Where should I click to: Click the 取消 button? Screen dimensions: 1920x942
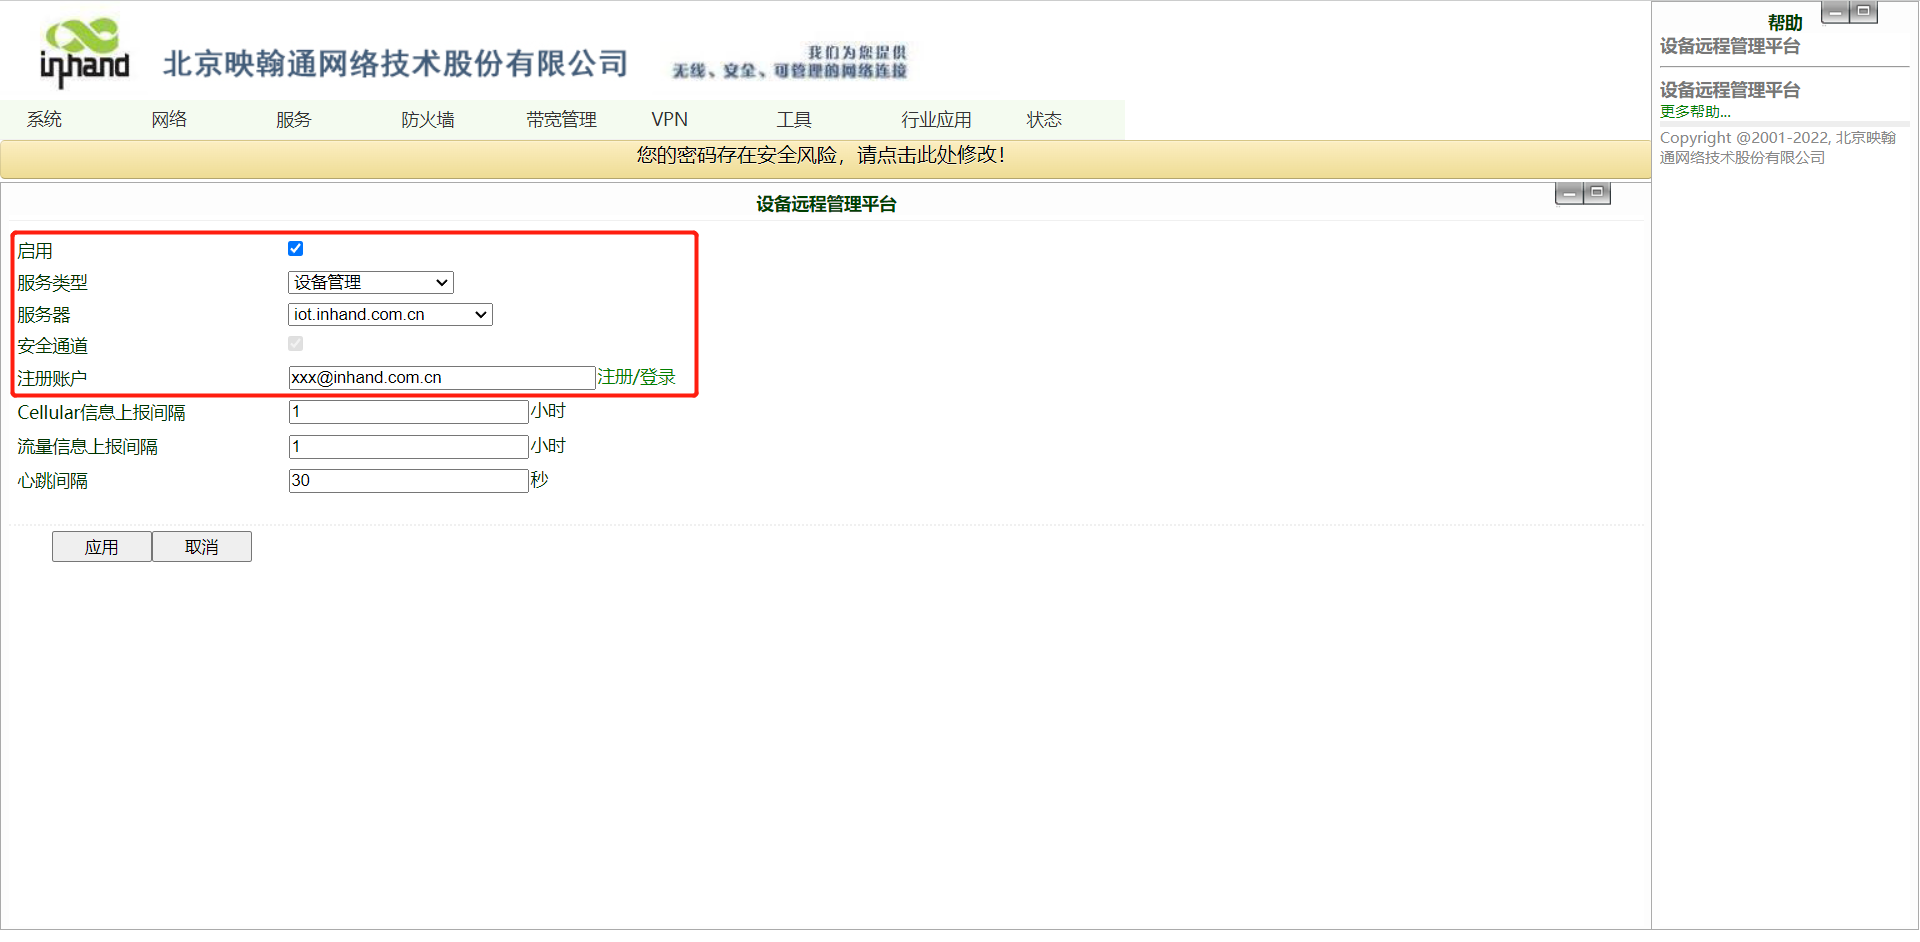point(202,547)
